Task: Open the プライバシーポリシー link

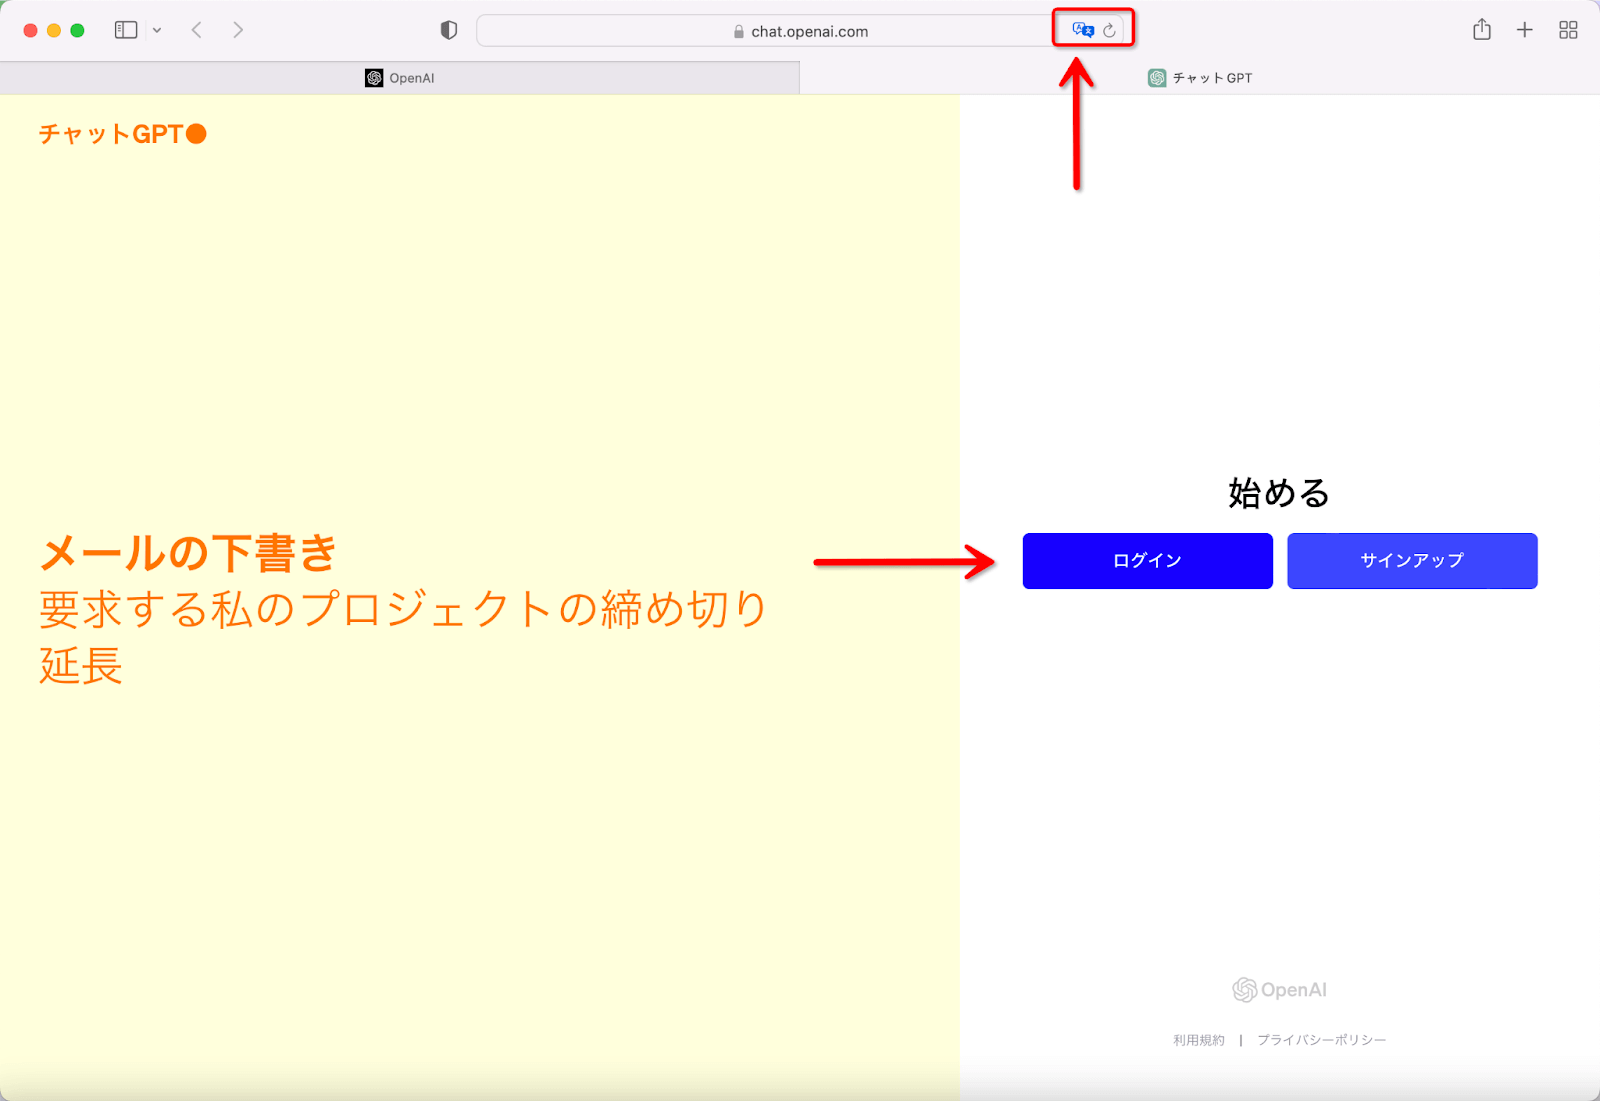Action: [1321, 1040]
